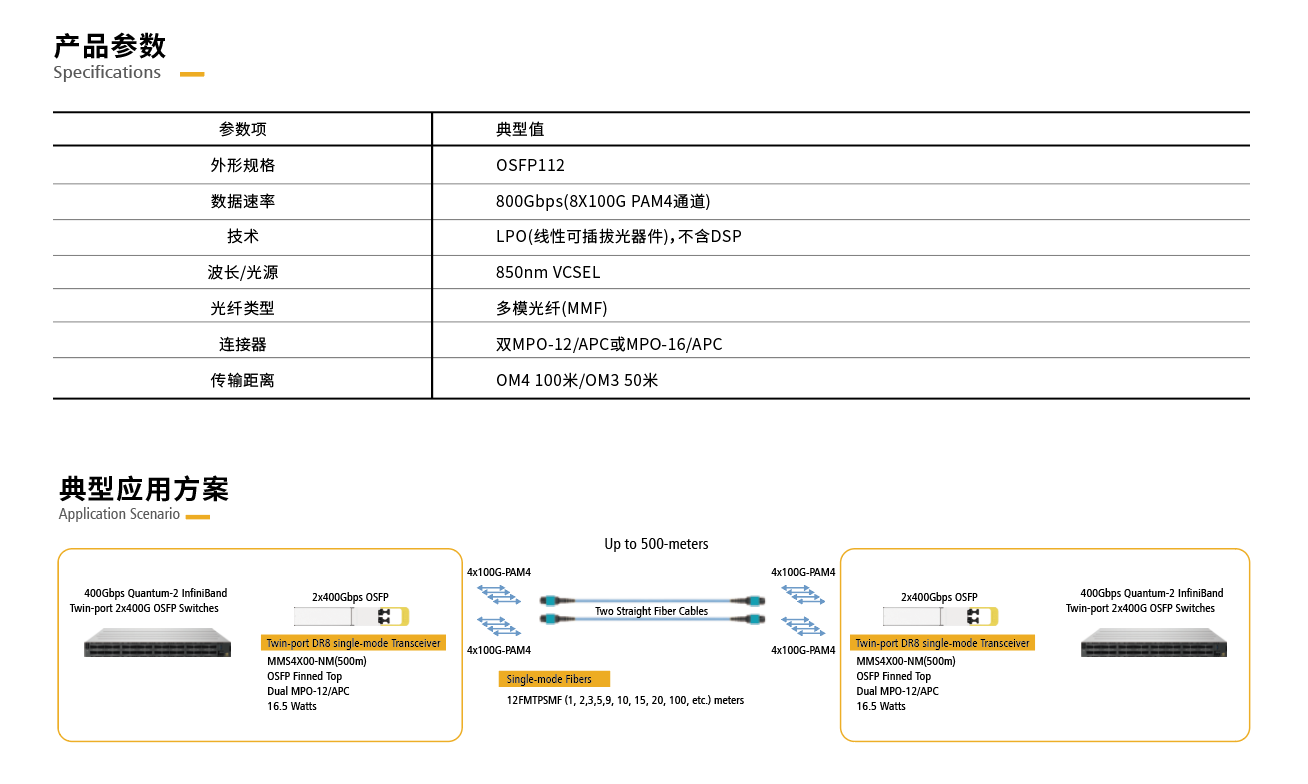Screen dimensions: 1308x784
Task: Click the 传输距离 row label
Action: click(x=243, y=380)
